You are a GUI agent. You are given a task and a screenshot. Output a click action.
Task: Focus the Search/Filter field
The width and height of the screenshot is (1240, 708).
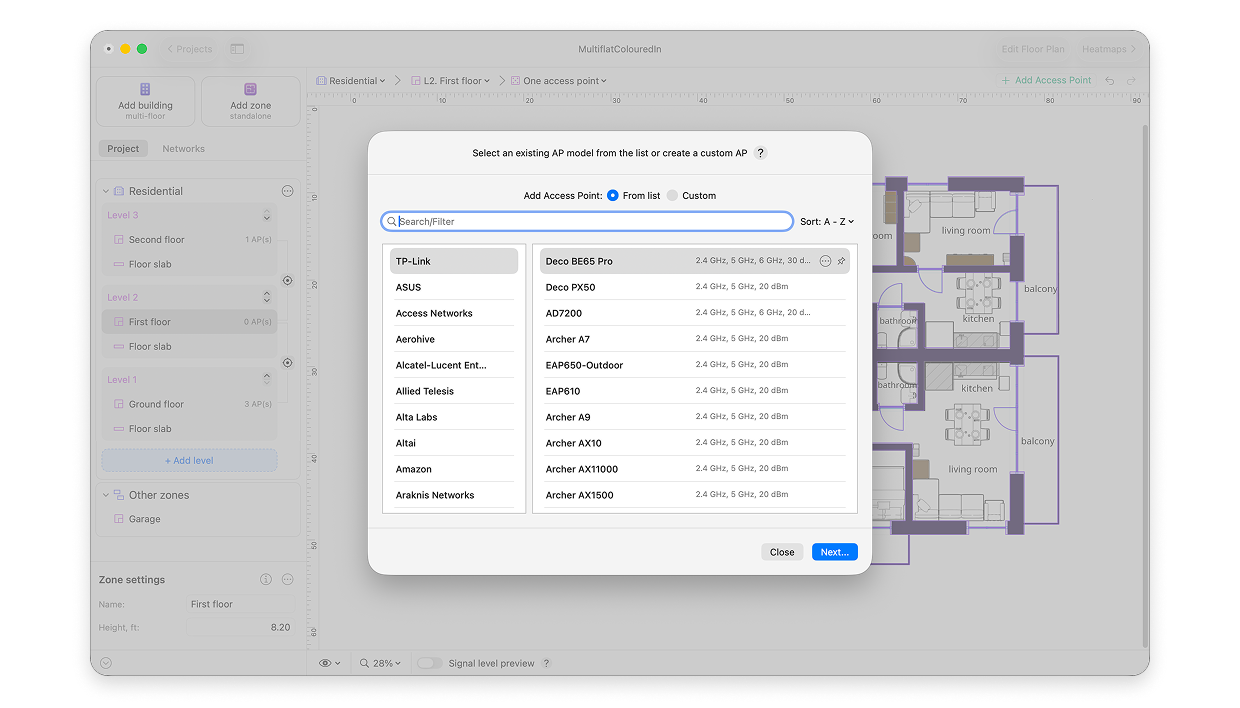[x=588, y=221]
